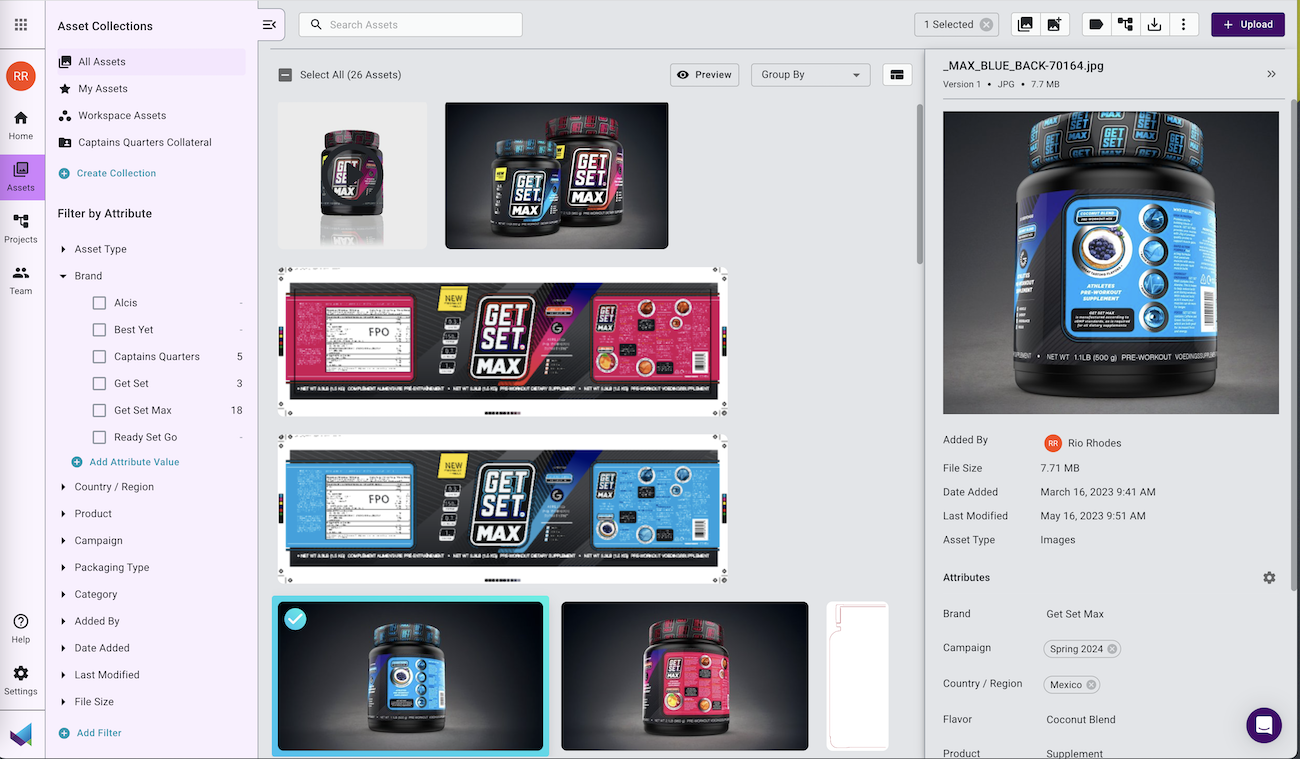Clear the 1 Selected chip

click(986, 25)
